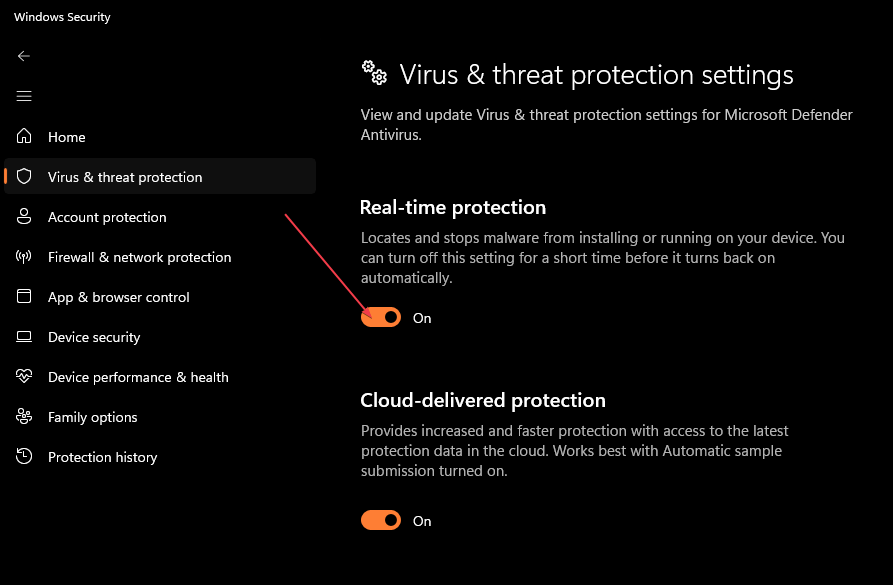The width and height of the screenshot is (893, 585).
Task: Select Home from the sidebar
Action: tap(67, 136)
